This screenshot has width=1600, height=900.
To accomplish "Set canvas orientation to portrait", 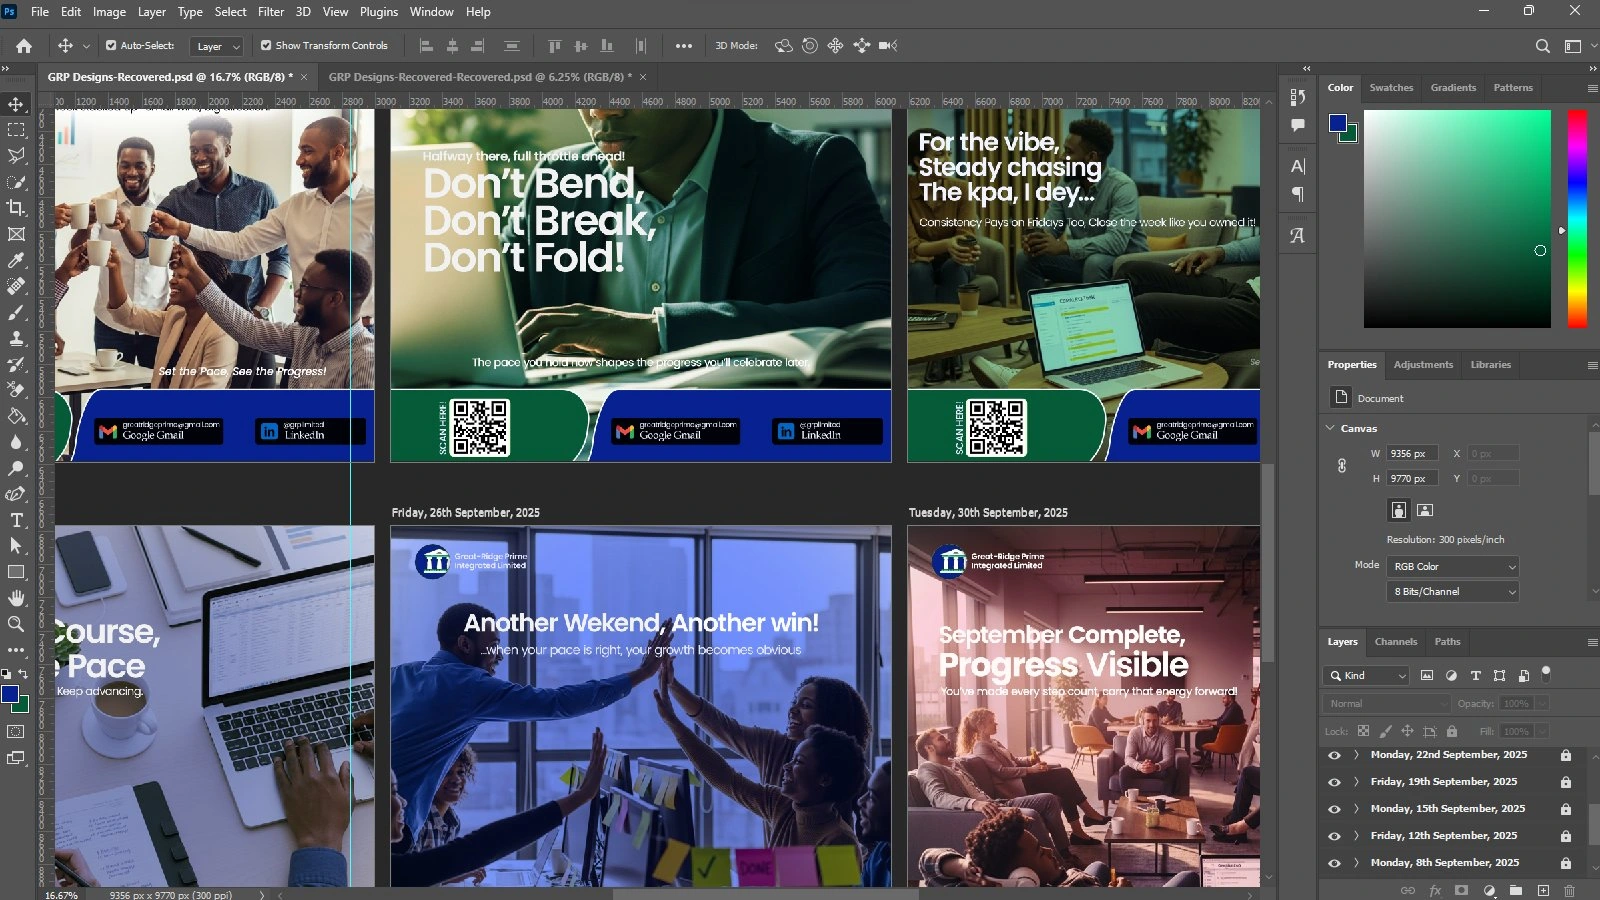I will (x=1398, y=510).
